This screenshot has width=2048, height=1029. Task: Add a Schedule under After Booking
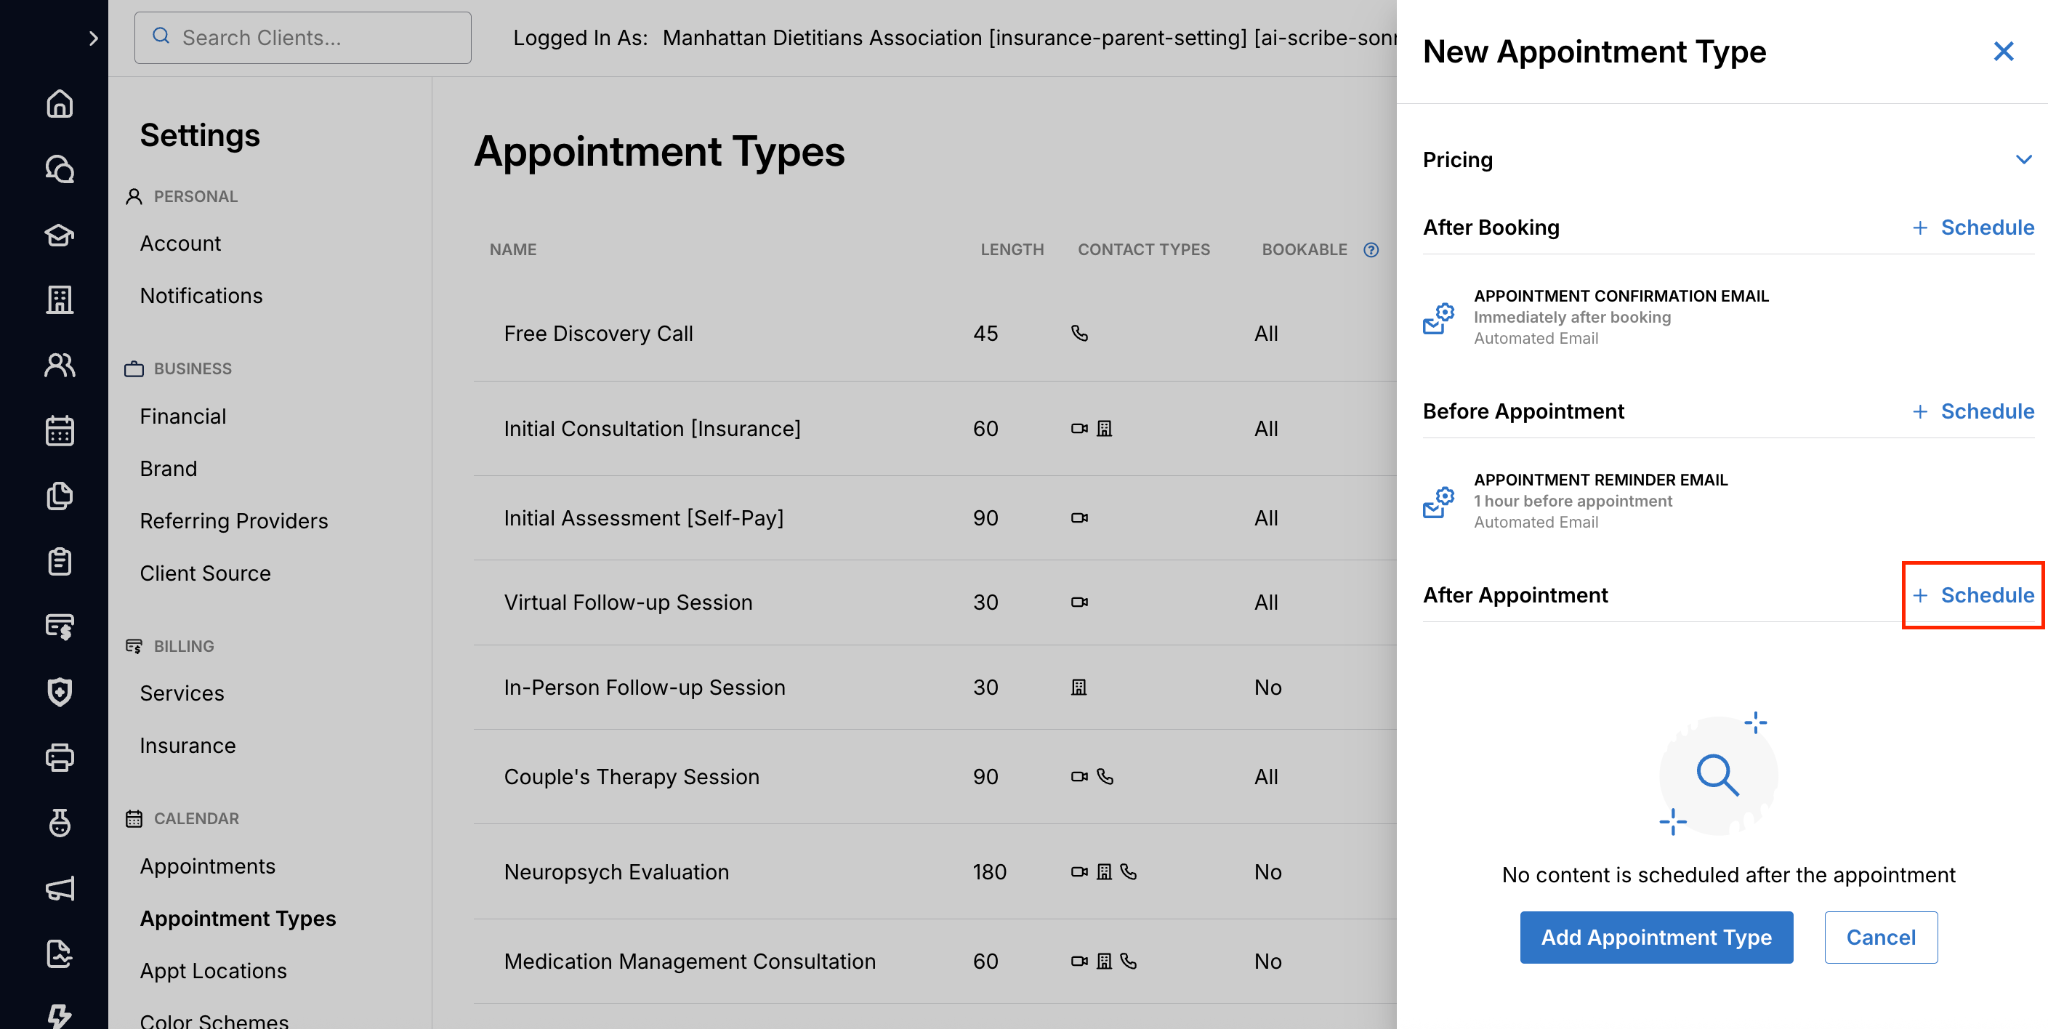point(1974,228)
